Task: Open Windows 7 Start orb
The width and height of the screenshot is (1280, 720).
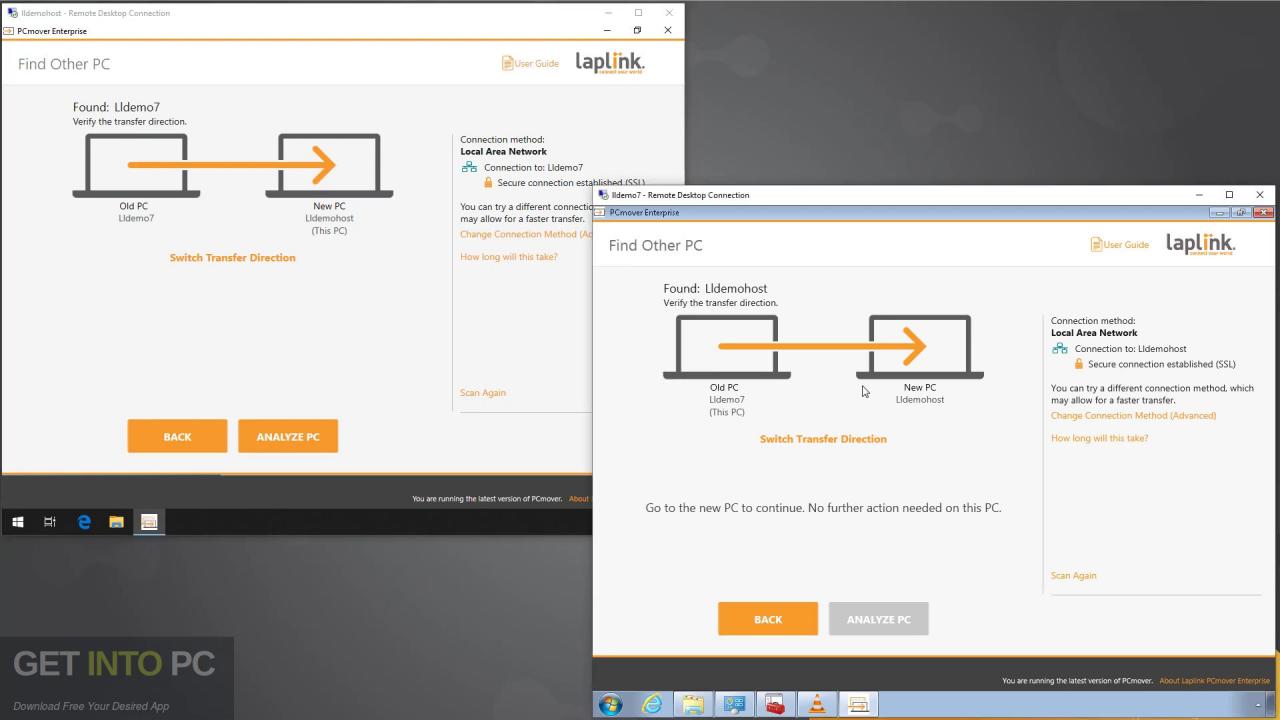Action: coord(610,704)
